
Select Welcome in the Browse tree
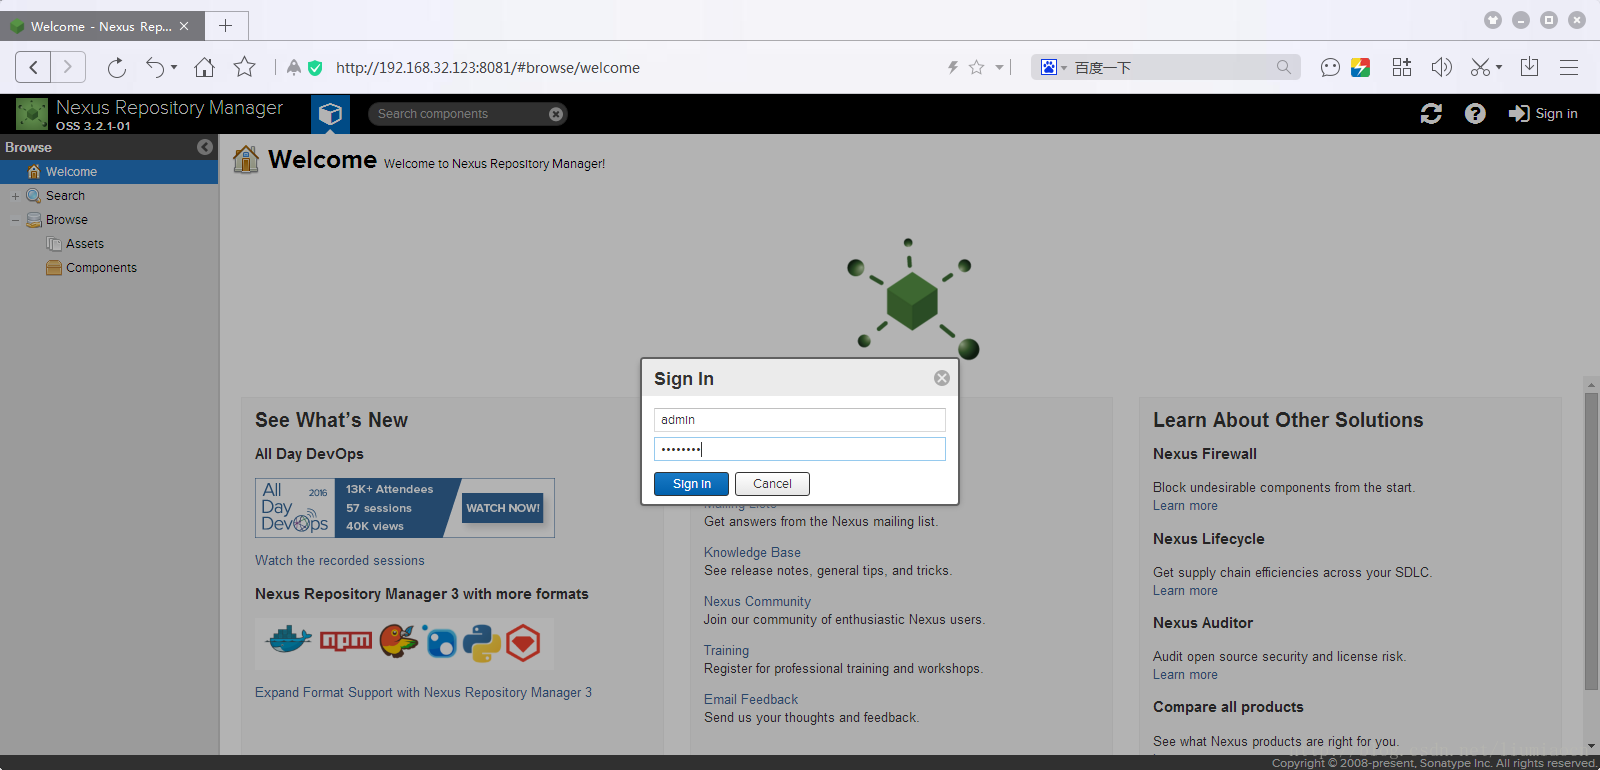[109, 172]
